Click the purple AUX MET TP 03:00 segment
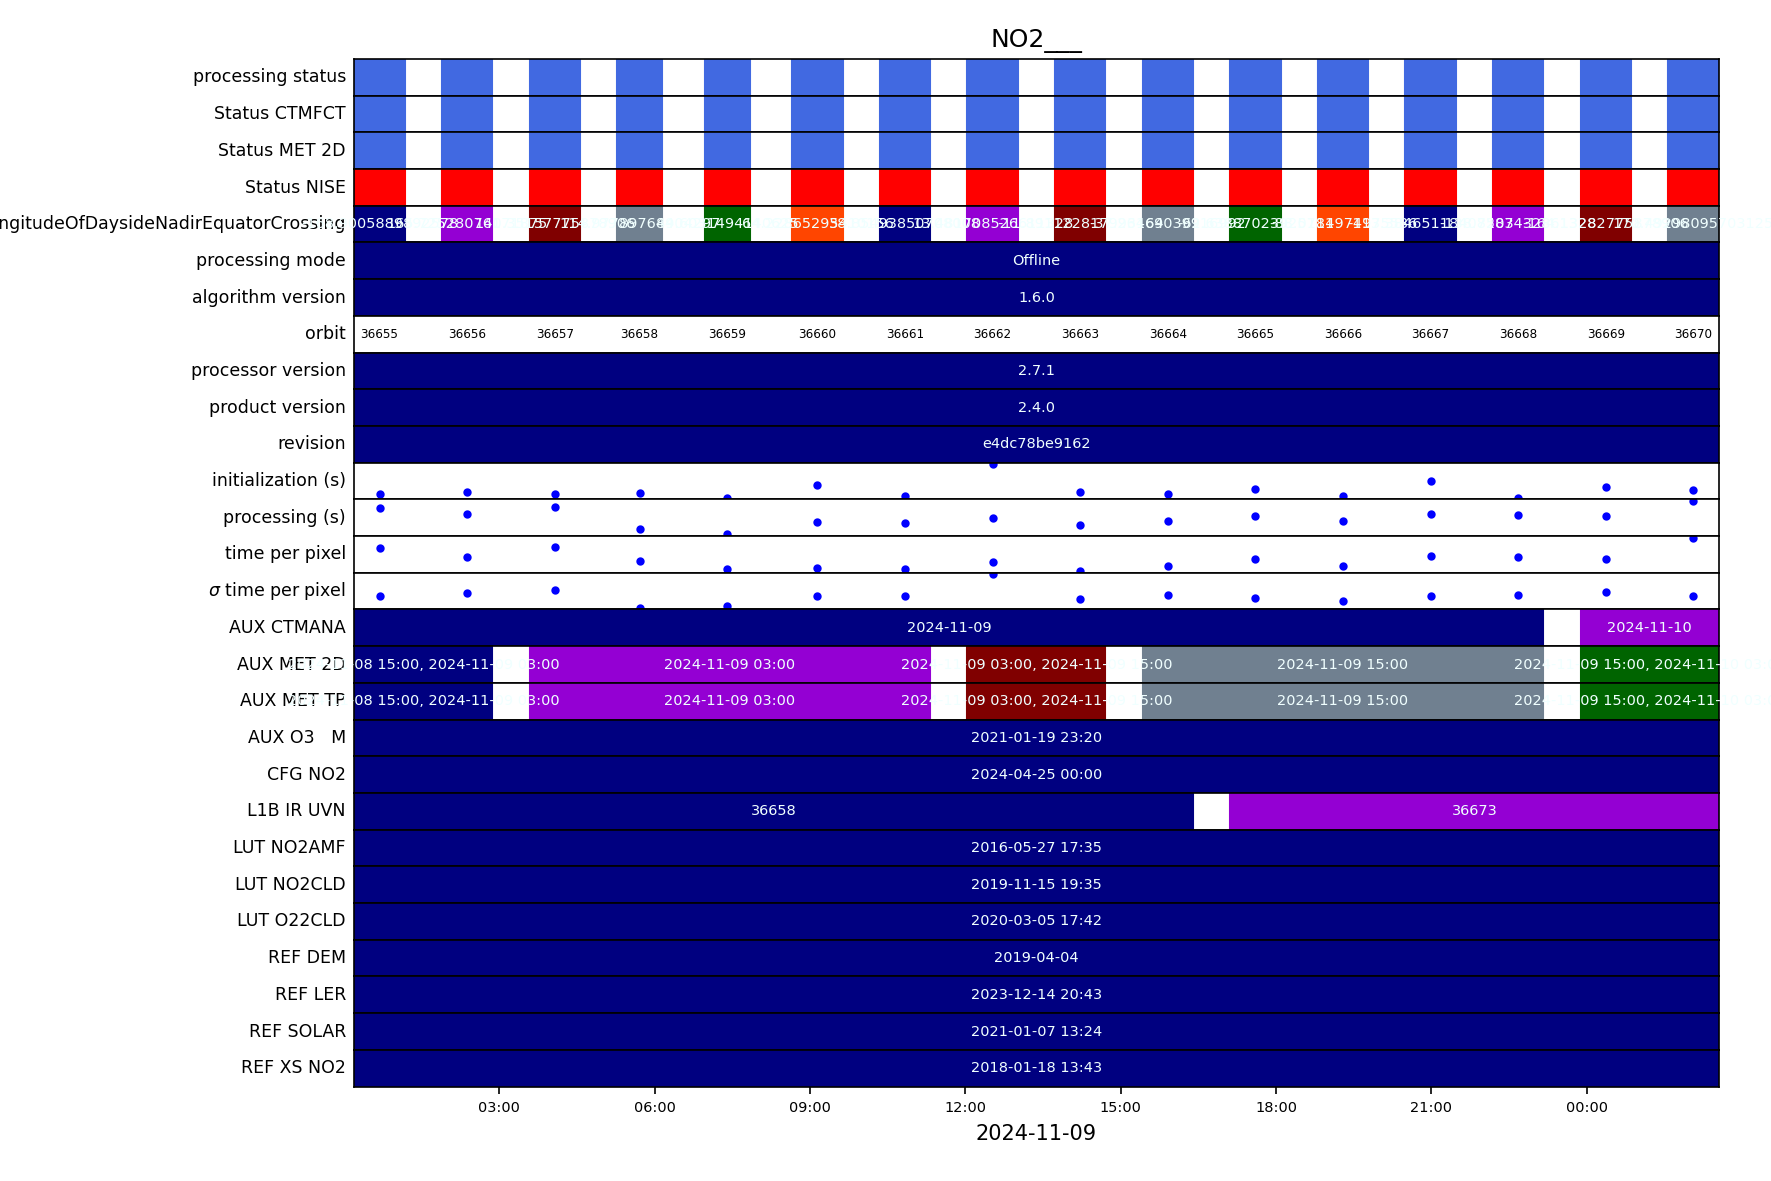This screenshot has width=1771, height=1181. click(x=729, y=700)
